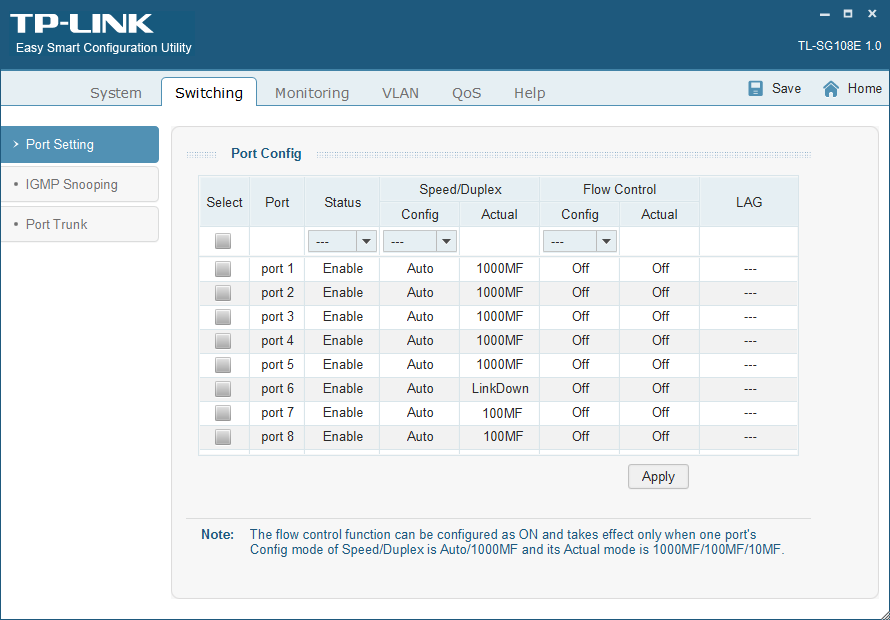890x620 pixels.
Task: Open the QoS tab
Action: pyautogui.click(x=466, y=92)
